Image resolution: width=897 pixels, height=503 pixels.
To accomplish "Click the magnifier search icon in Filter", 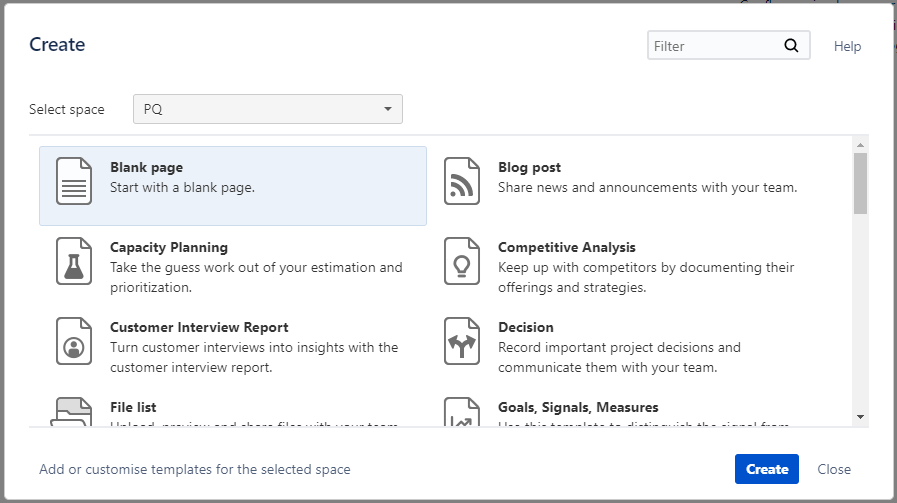I will 791,45.
